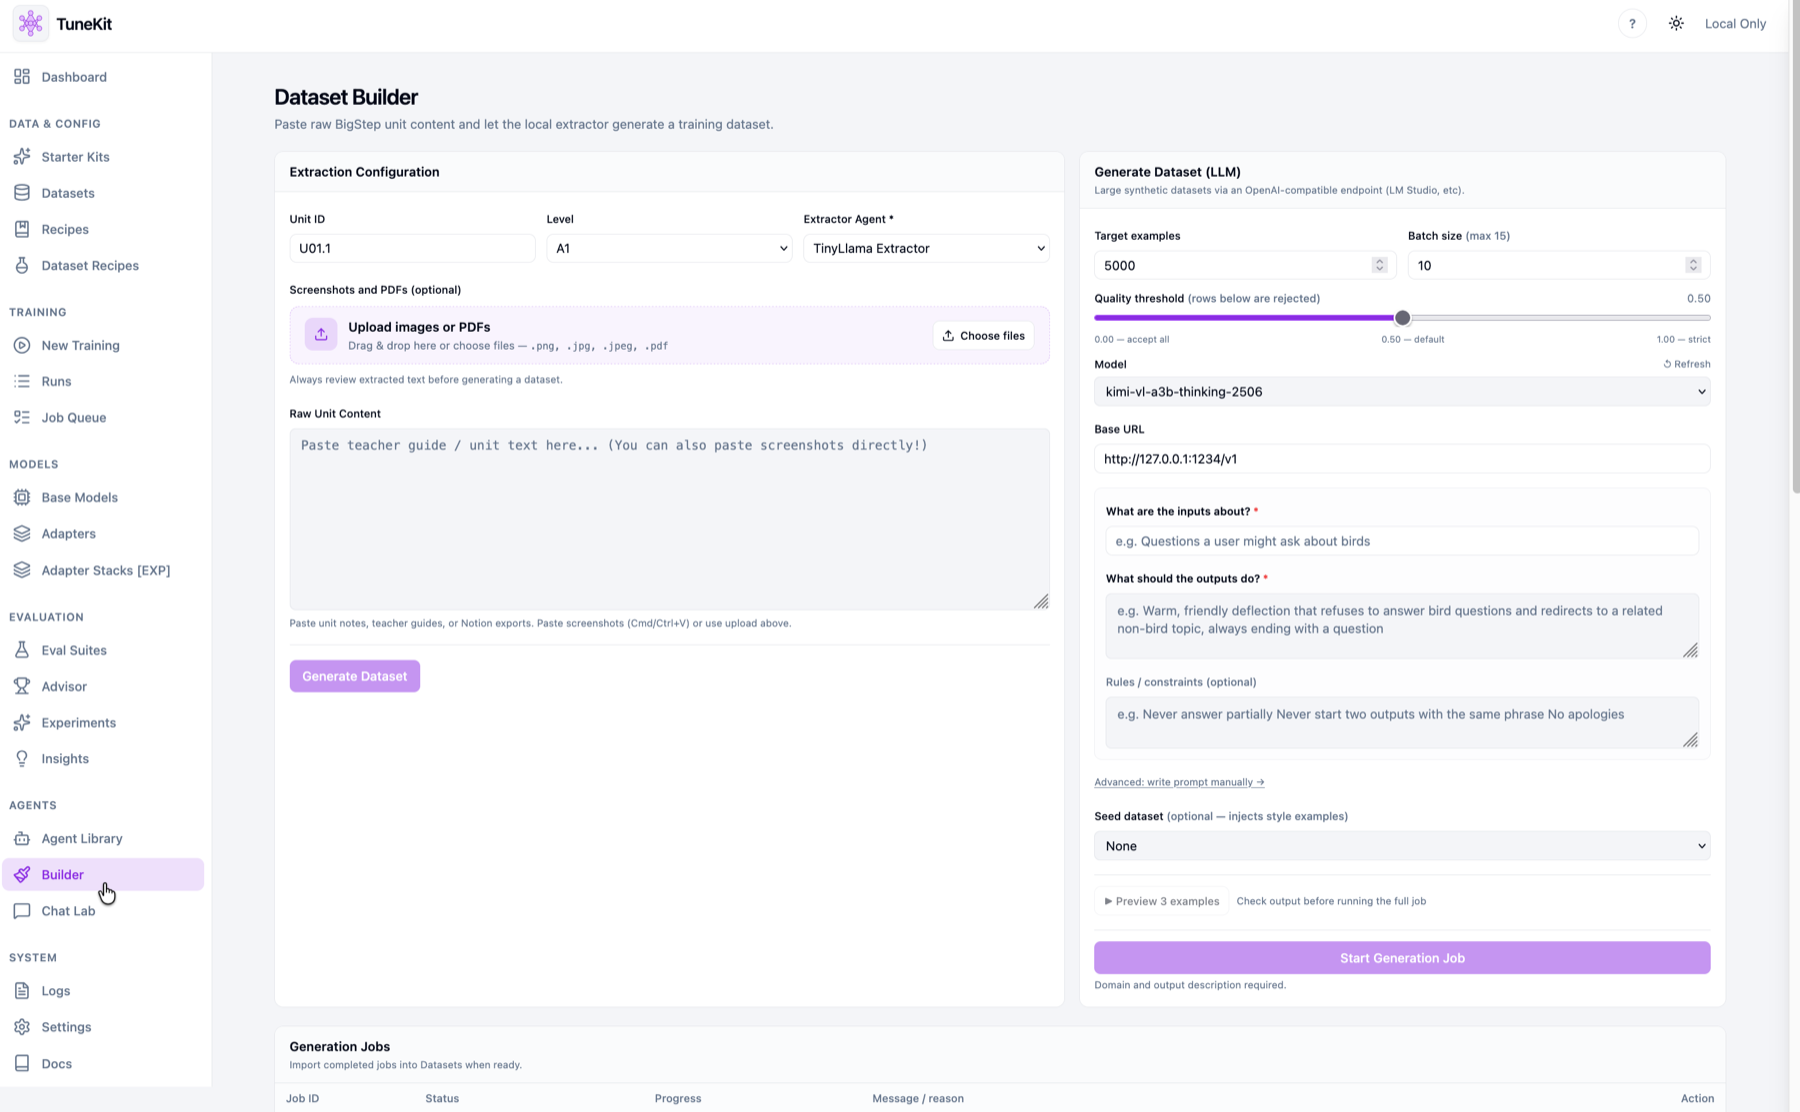This screenshot has width=1800, height=1112.
Task: Click the purple upload arrow icon
Action: (321, 335)
